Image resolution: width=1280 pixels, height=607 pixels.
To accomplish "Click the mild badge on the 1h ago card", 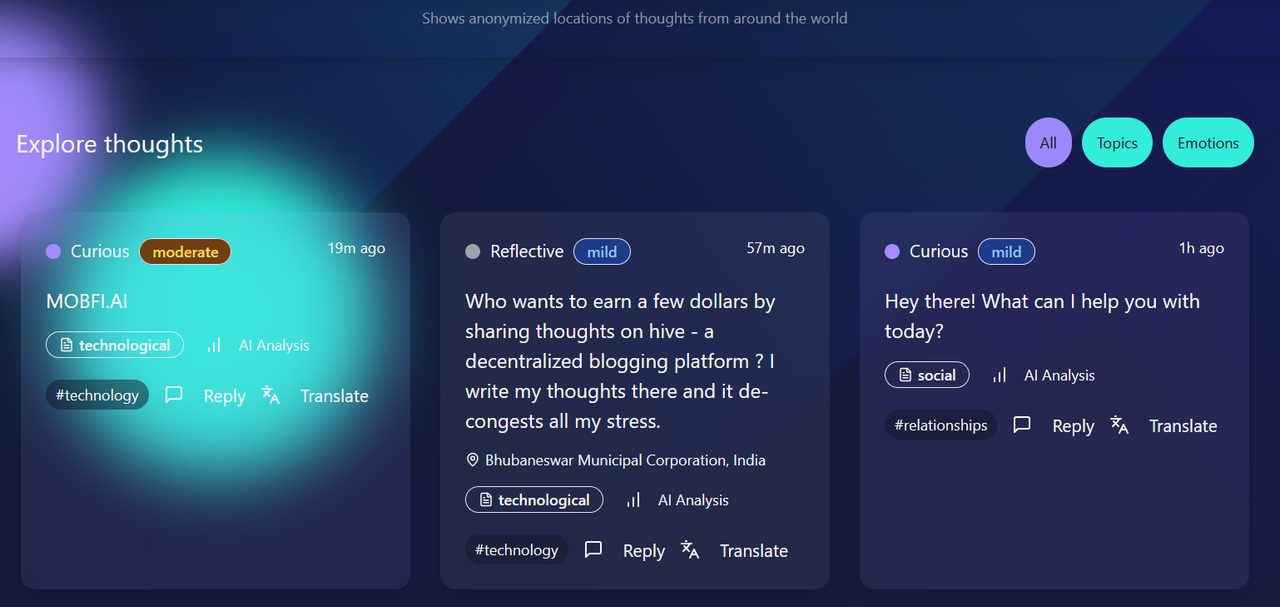I will click(x=1006, y=252).
